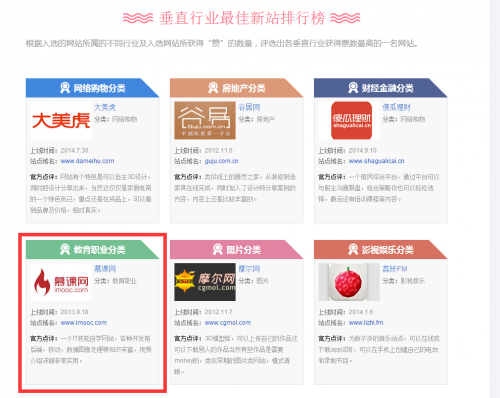Select the 房地产分类 category header

point(237,88)
